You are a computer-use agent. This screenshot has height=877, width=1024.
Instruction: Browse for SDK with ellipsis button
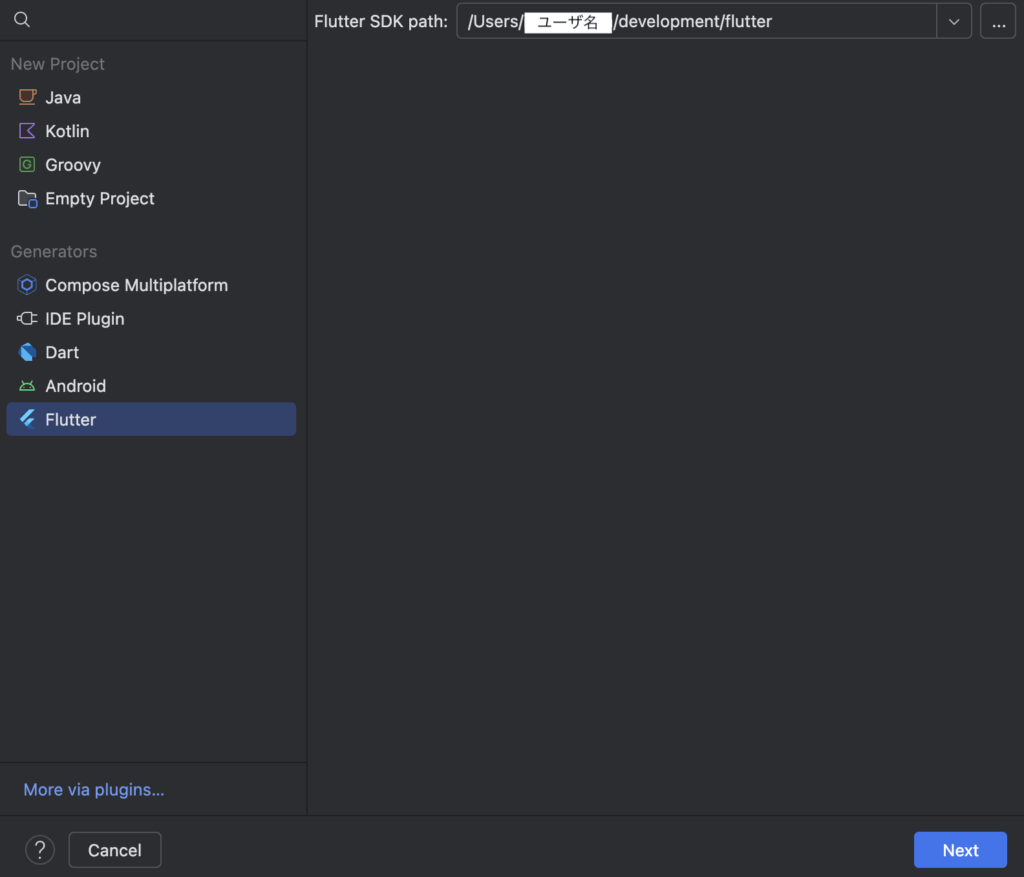point(998,22)
